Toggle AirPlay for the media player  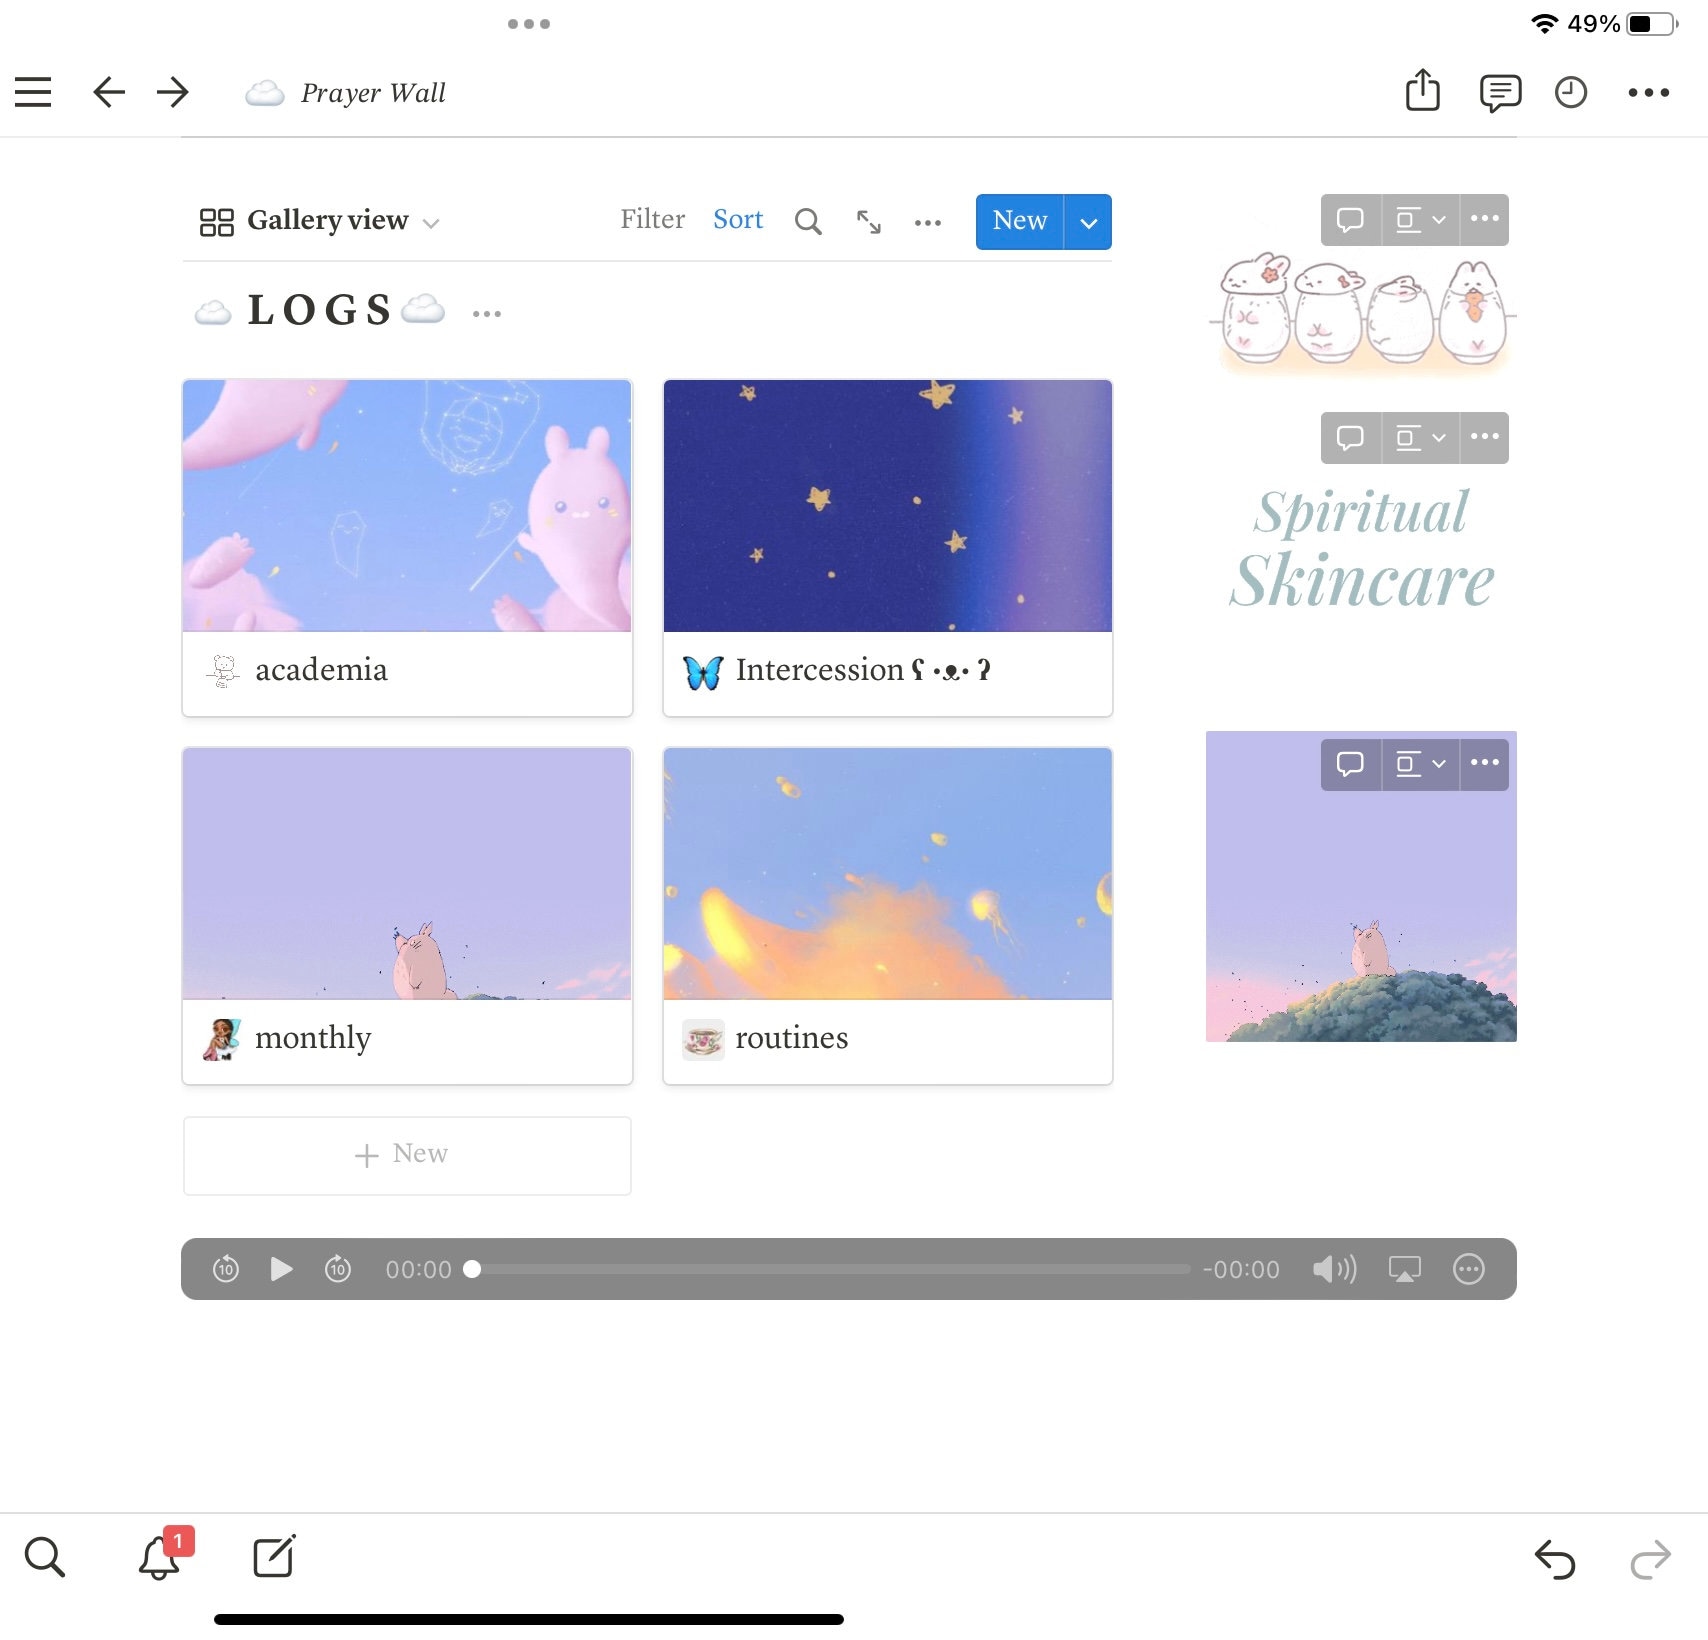[x=1404, y=1269]
